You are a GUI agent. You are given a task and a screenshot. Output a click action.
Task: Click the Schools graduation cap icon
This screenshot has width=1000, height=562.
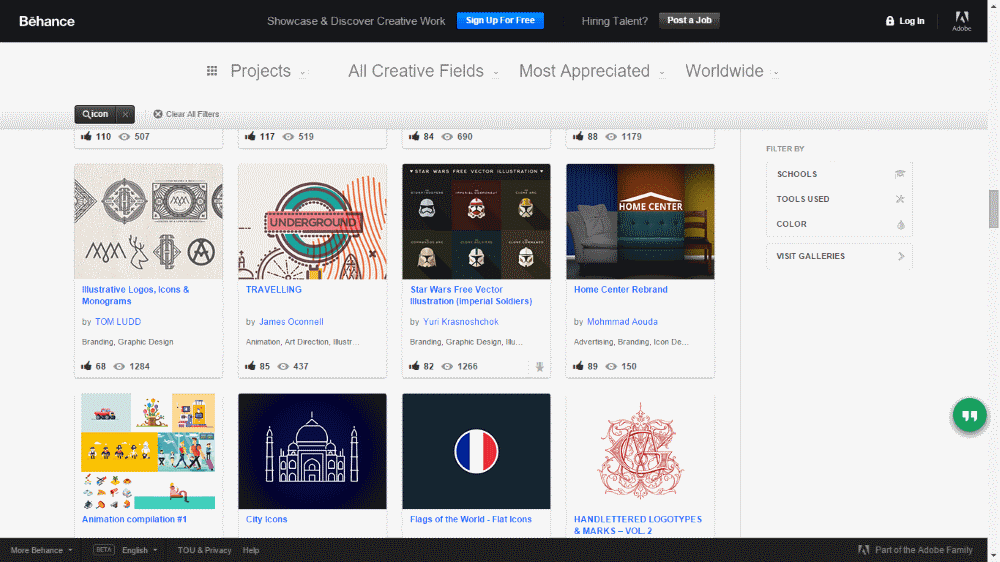900,174
